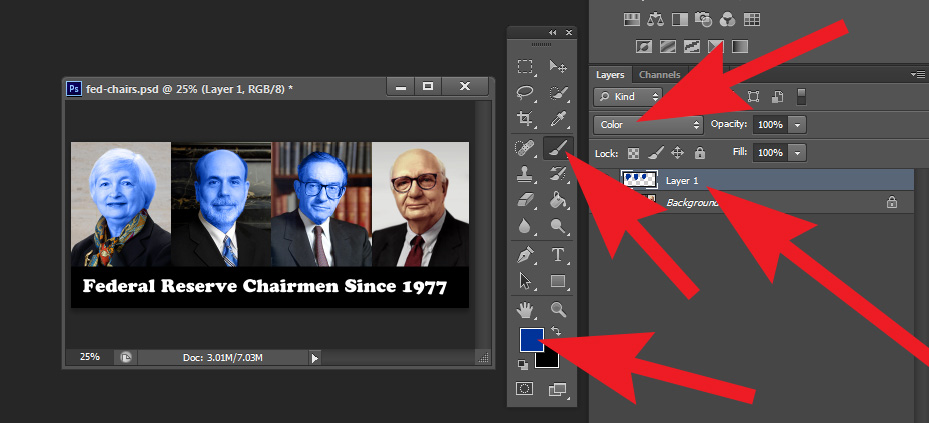Select the Dodge tool
The width and height of the screenshot is (929, 423).
558,226
